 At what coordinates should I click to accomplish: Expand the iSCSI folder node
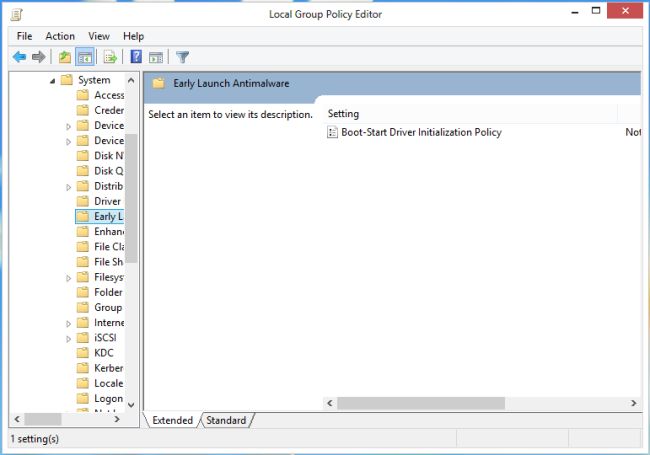pos(68,339)
